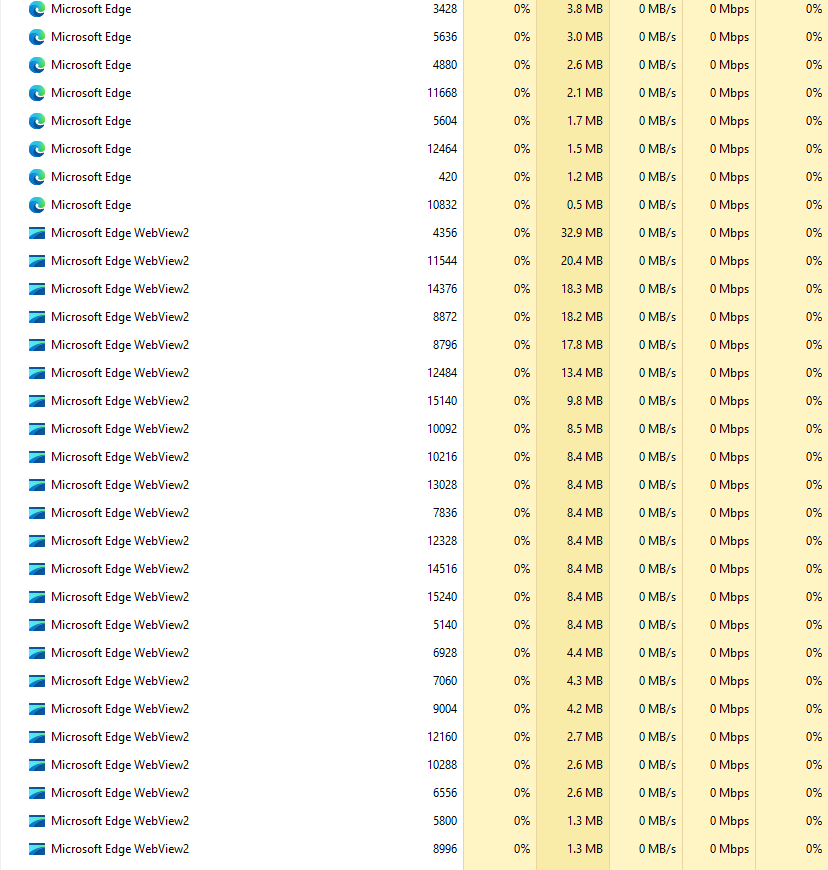Select WebView2 name in row PID 10216
The image size is (828, 870).
point(120,457)
